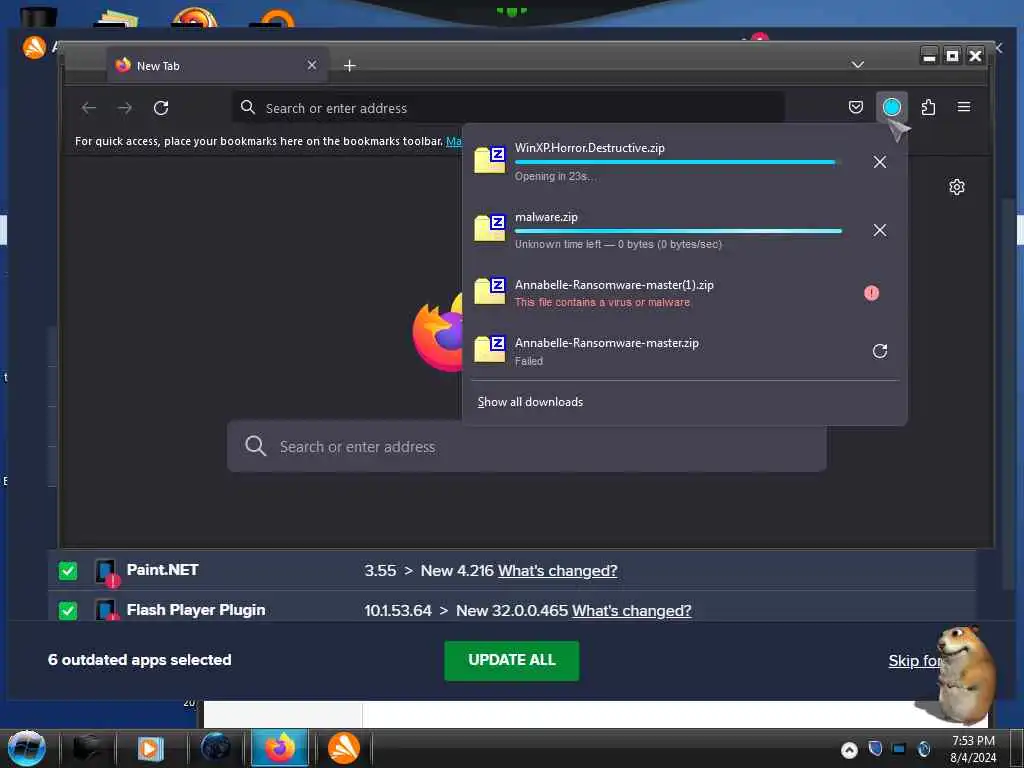Click the Annabelle-Ransomware-master(1).zip file name
1024x768 pixels.
tap(614, 285)
